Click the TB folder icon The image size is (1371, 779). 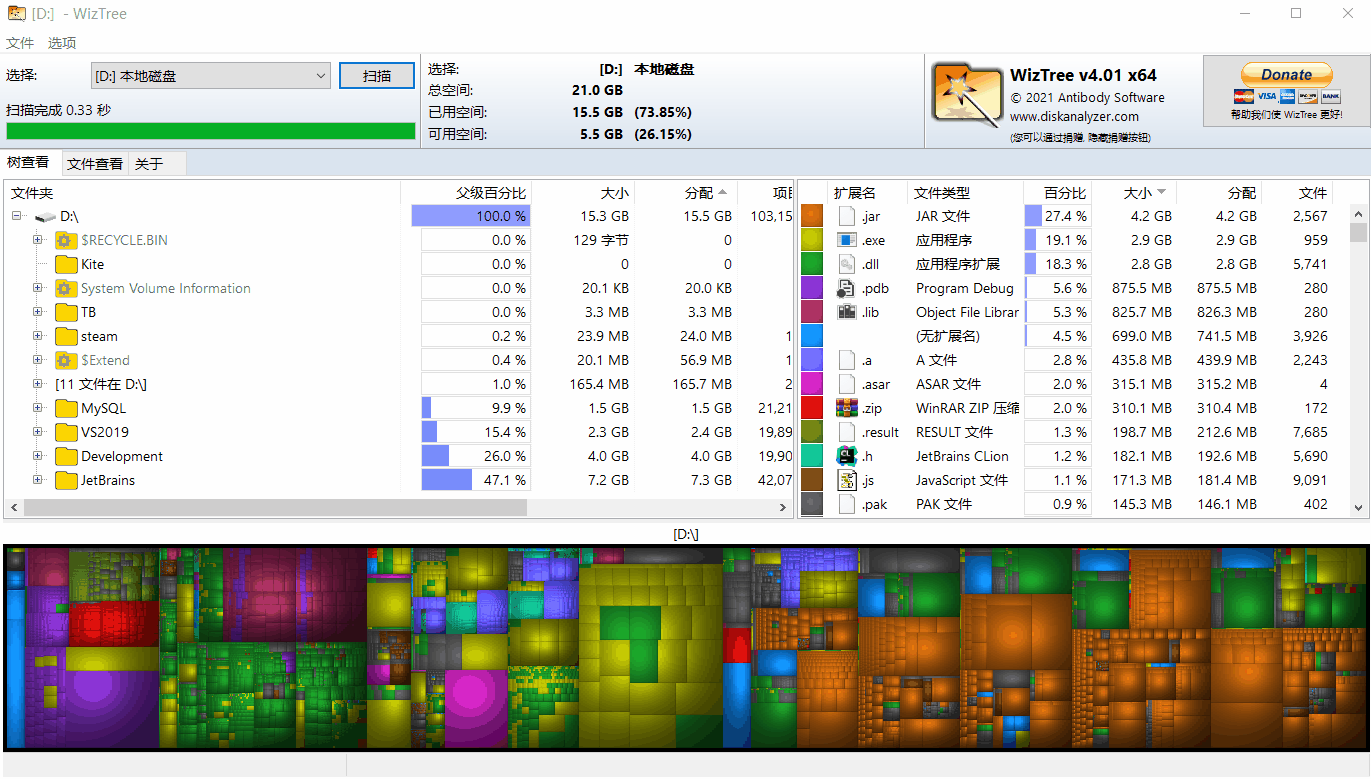pos(66,312)
